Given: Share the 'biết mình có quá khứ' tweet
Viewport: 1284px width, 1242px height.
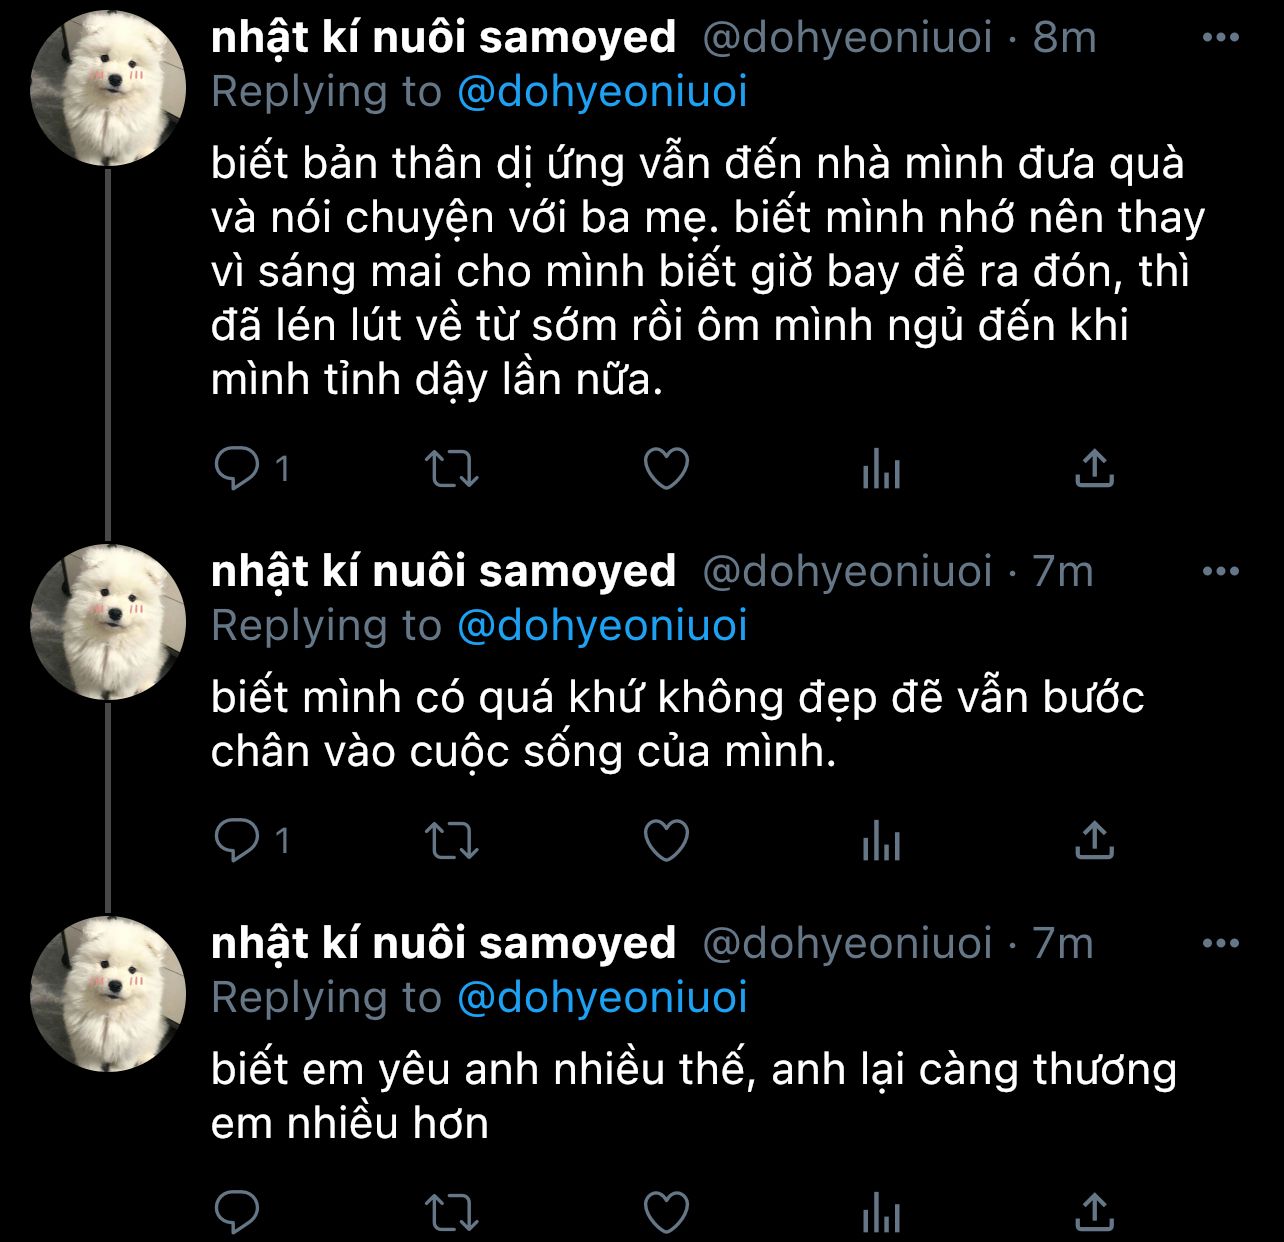Looking at the screenshot, I should [1095, 841].
